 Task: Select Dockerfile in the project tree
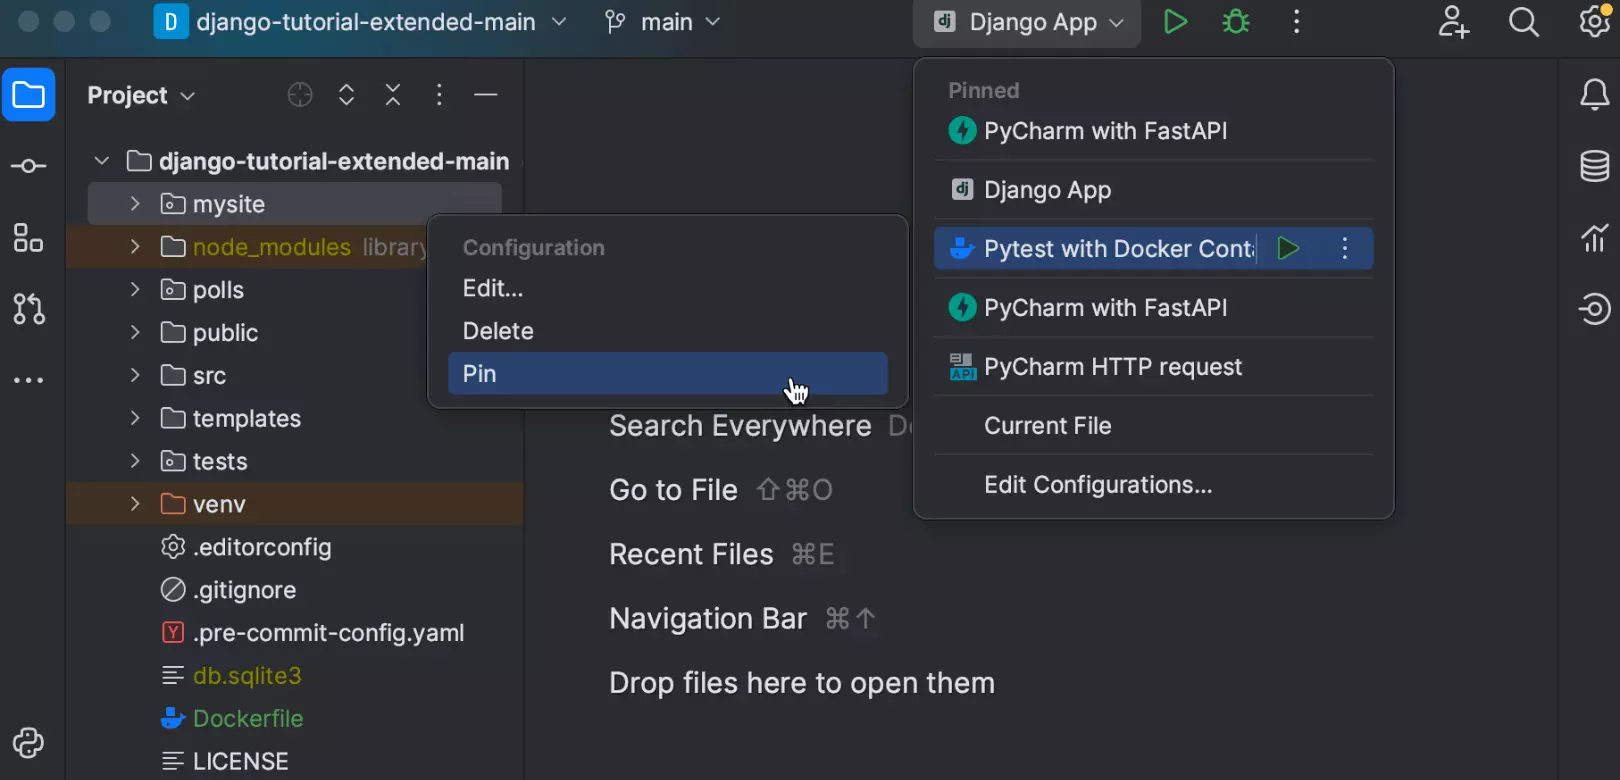coord(247,719)
